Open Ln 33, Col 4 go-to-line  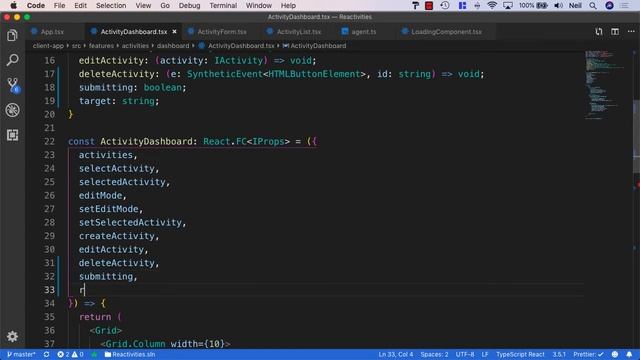coord(396,354)
